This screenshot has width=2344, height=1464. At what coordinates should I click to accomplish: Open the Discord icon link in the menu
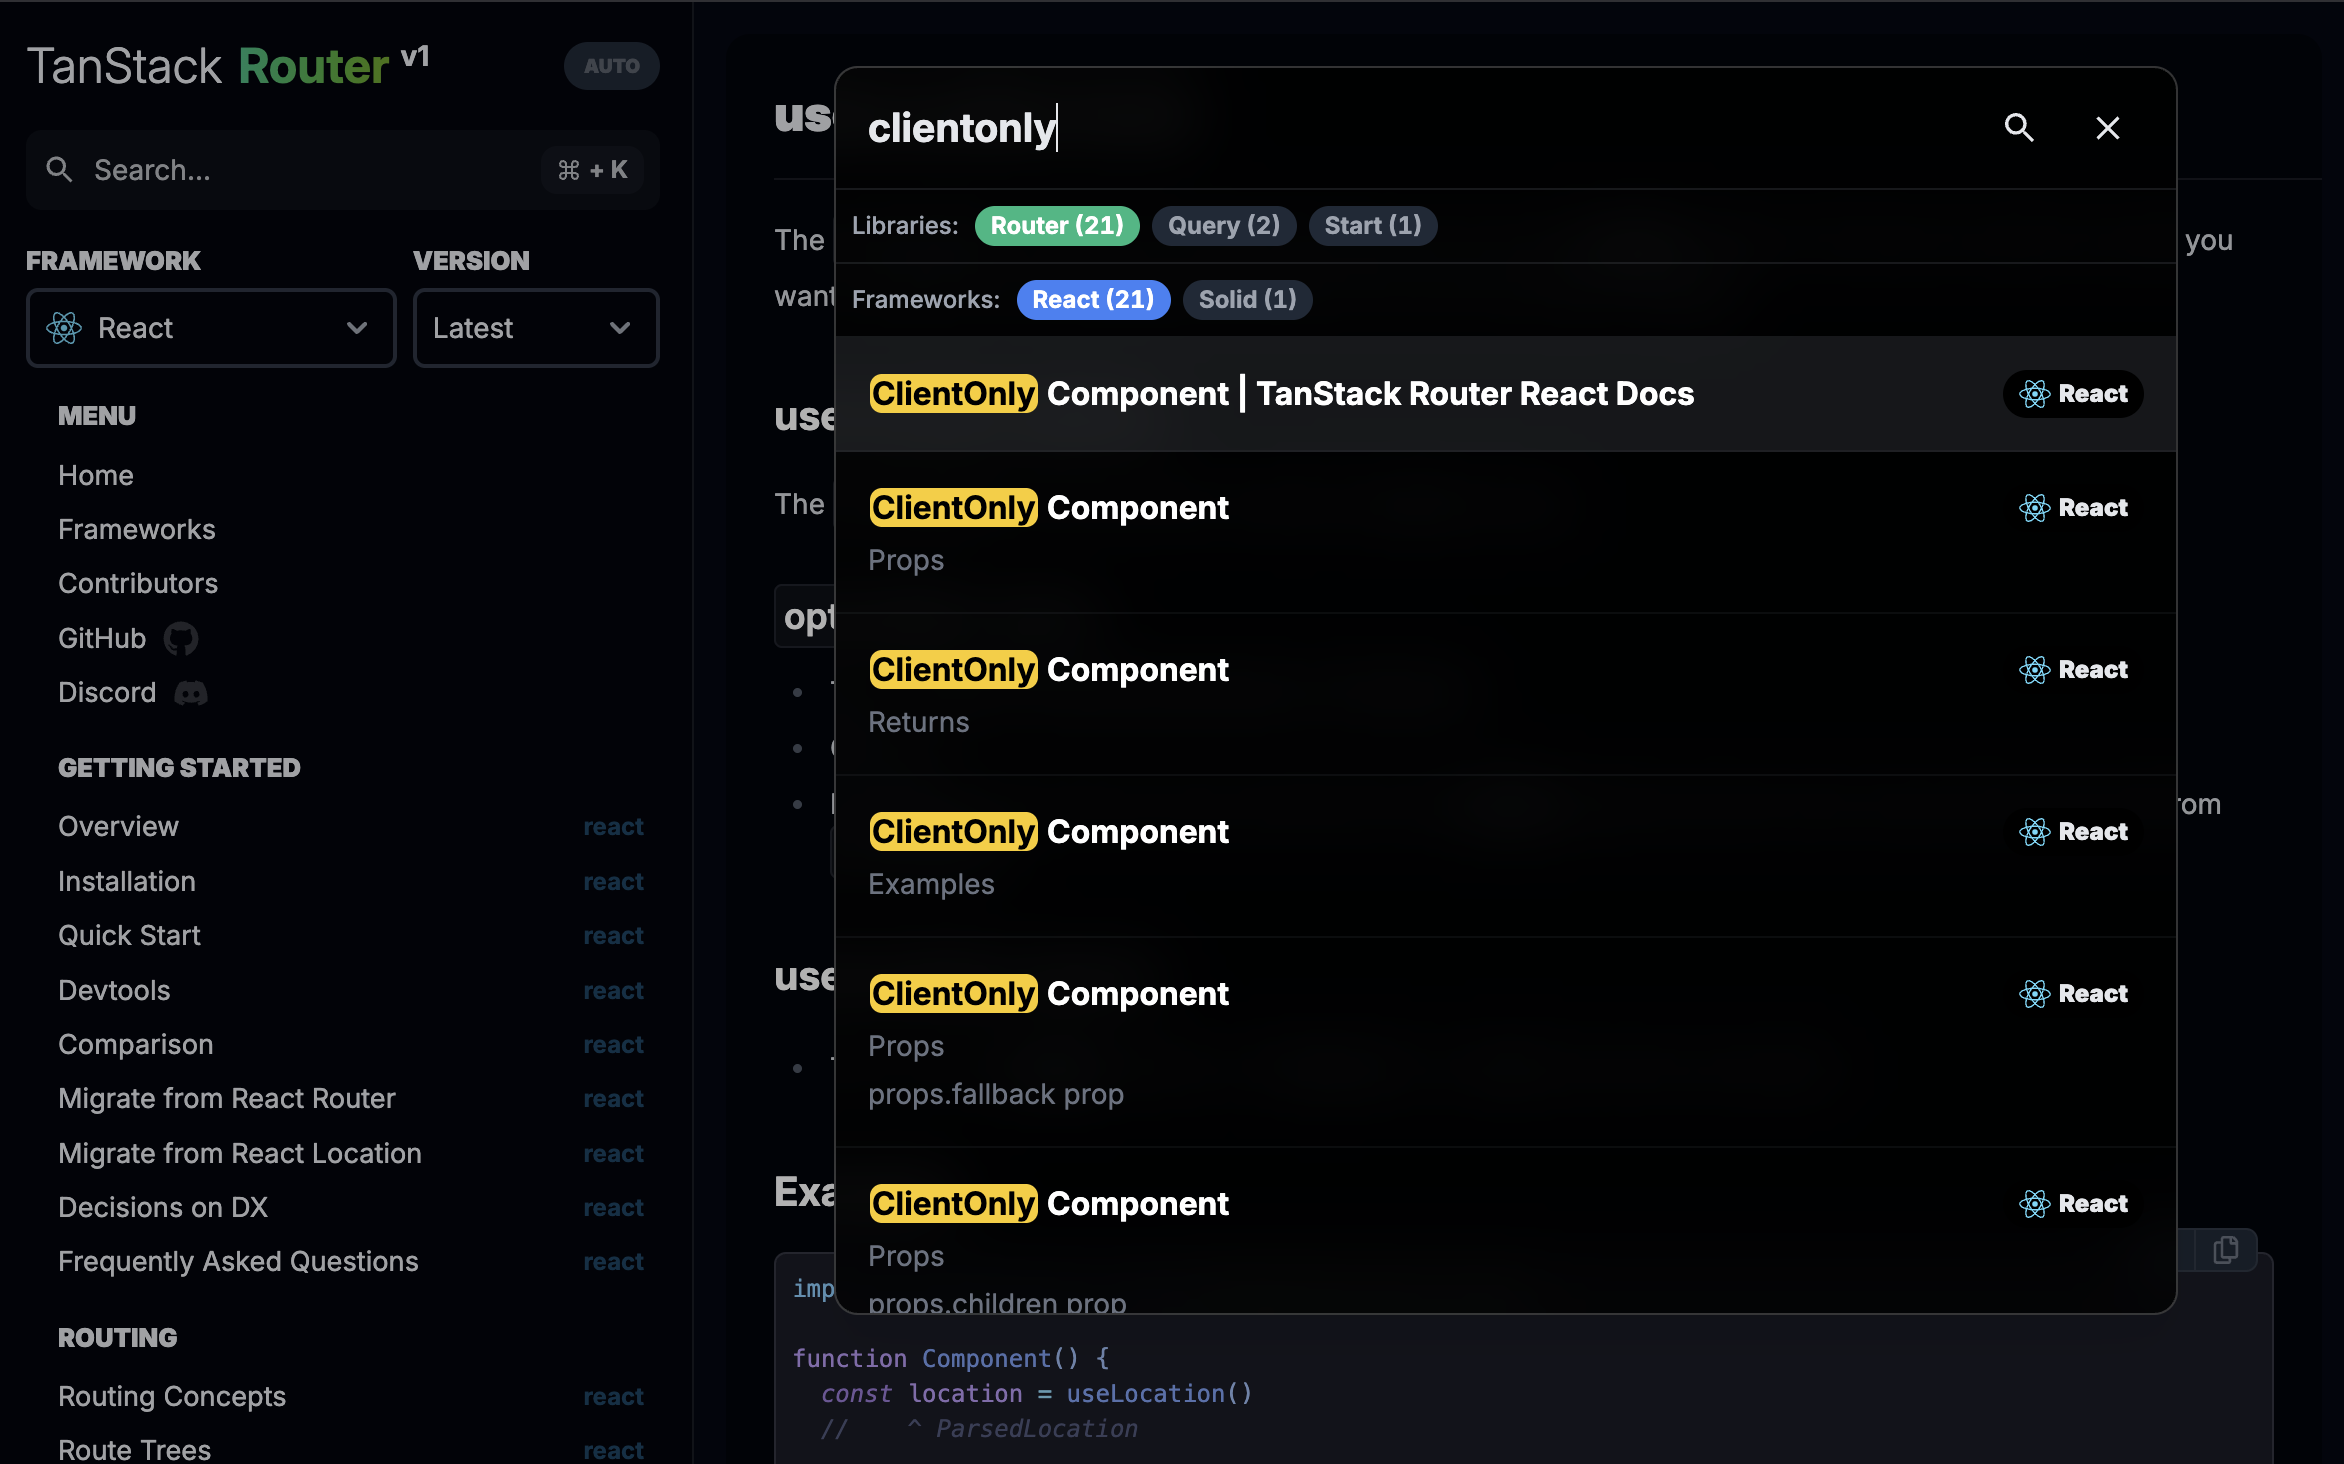tap(191, 693)
